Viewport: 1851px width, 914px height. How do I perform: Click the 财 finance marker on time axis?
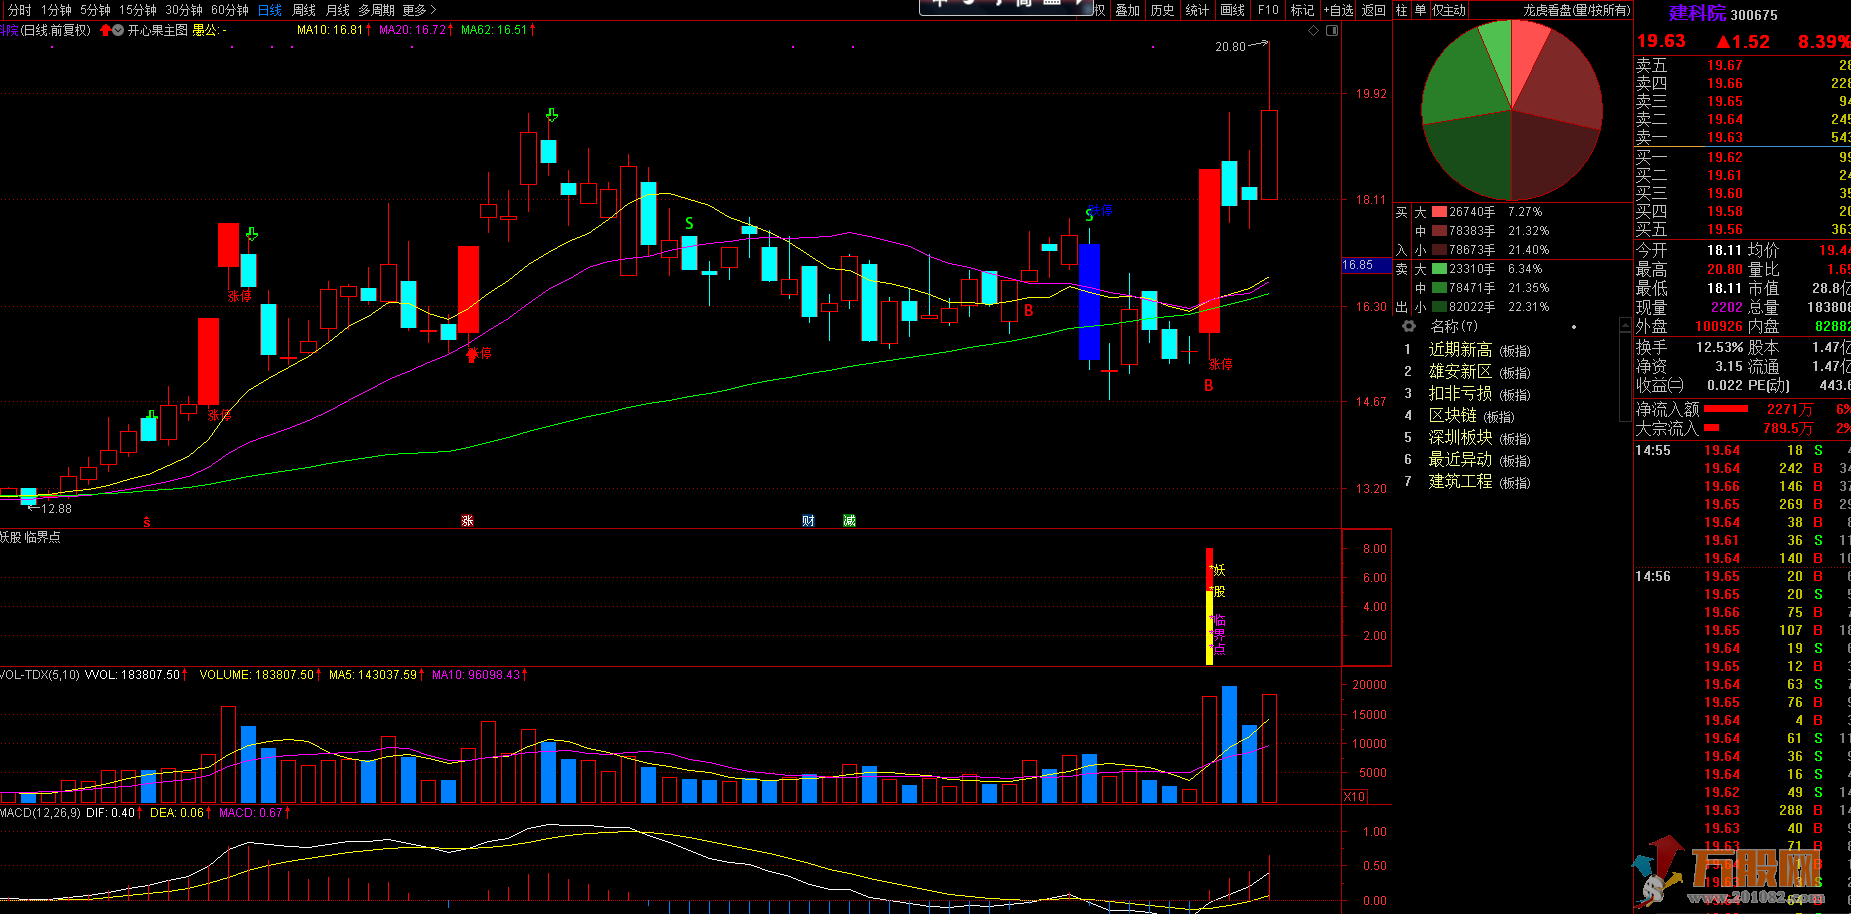point(808,521)
